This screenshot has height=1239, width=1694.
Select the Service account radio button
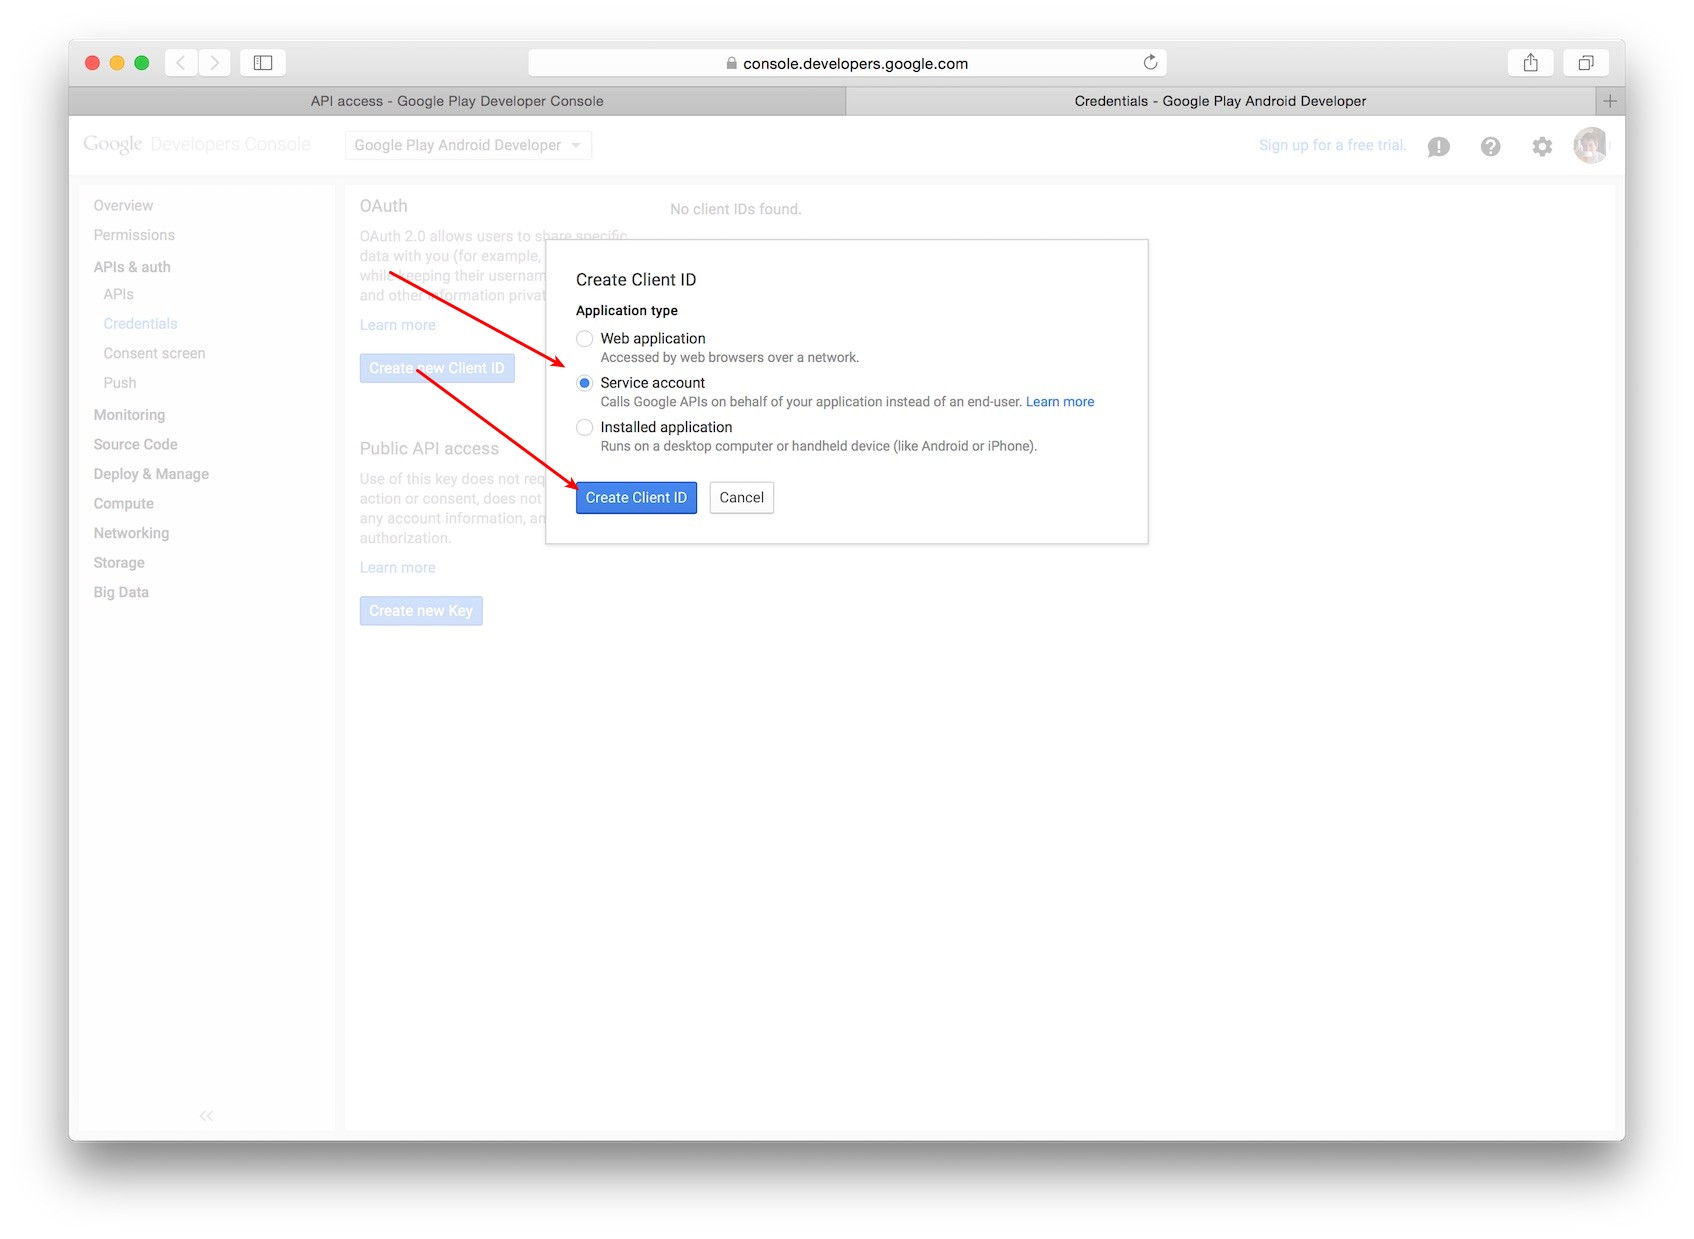click(x=585, y=383)
